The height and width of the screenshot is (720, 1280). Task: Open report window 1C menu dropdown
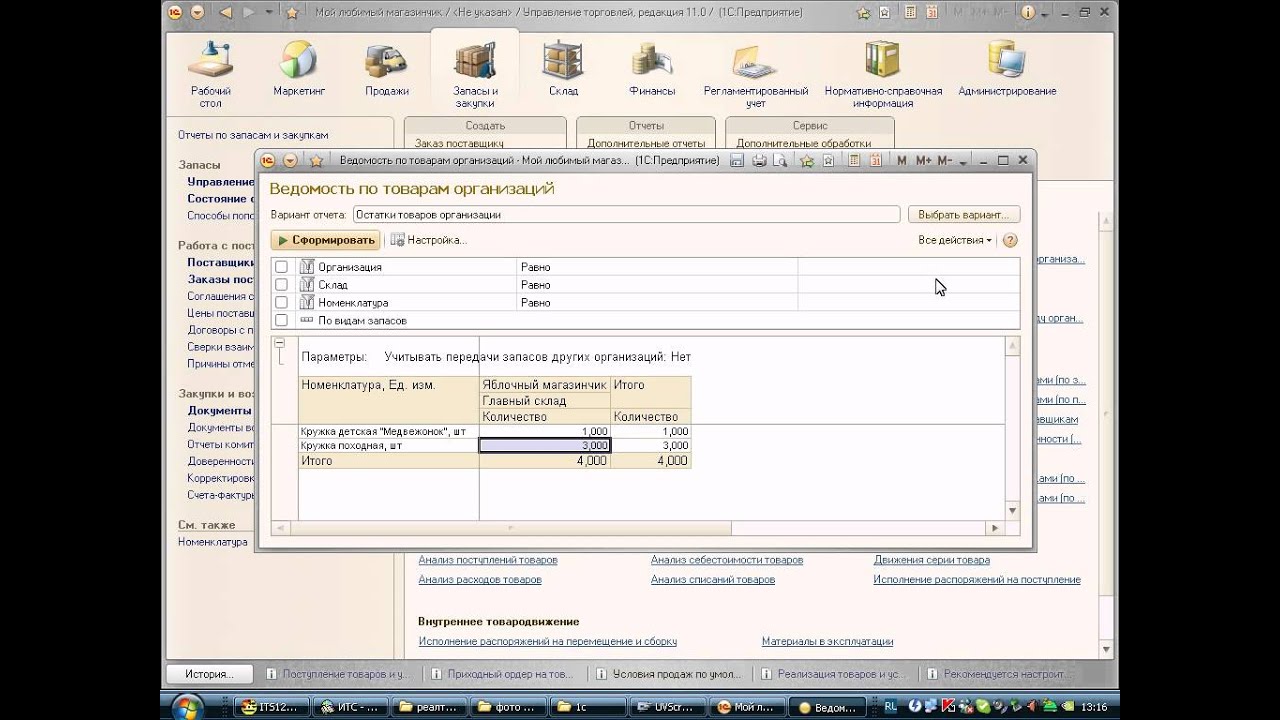point(290,160)
